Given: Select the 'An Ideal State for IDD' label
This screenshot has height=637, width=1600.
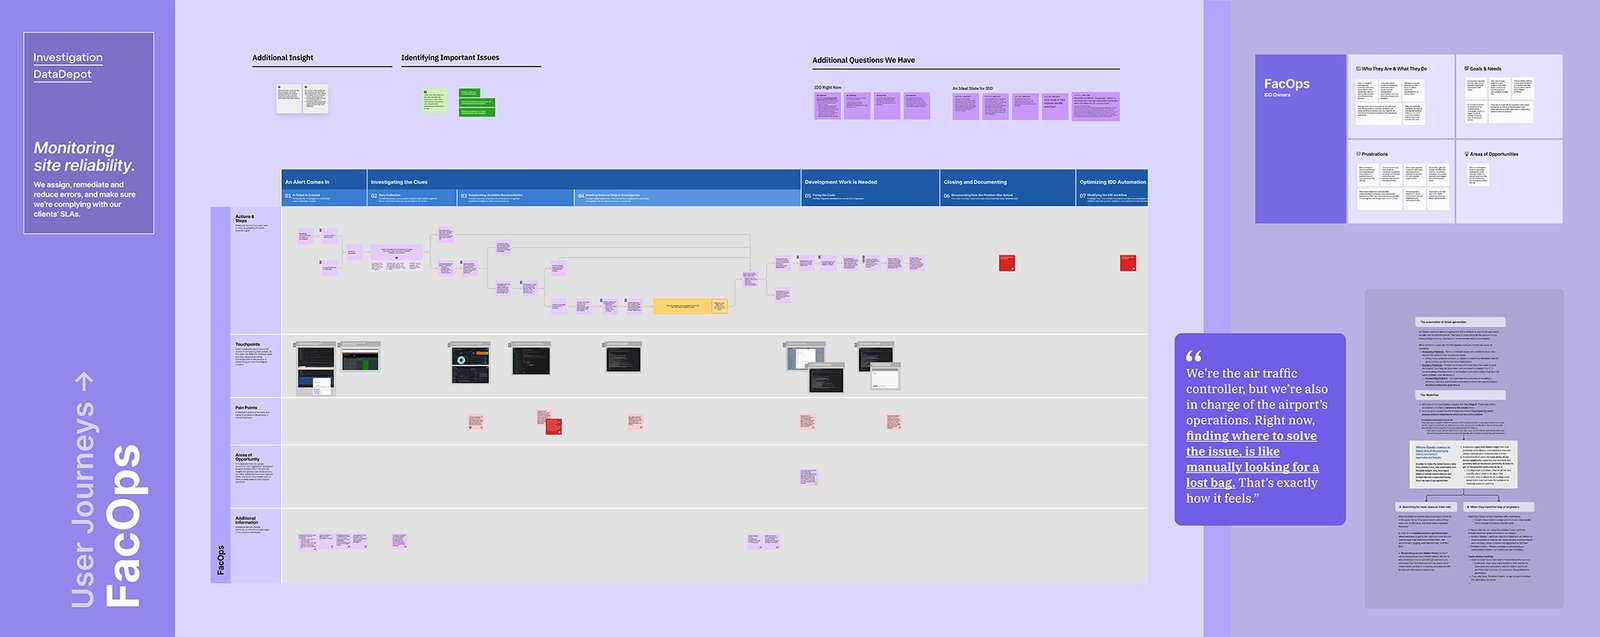Looking at the screenshot, I should (973, 88).
